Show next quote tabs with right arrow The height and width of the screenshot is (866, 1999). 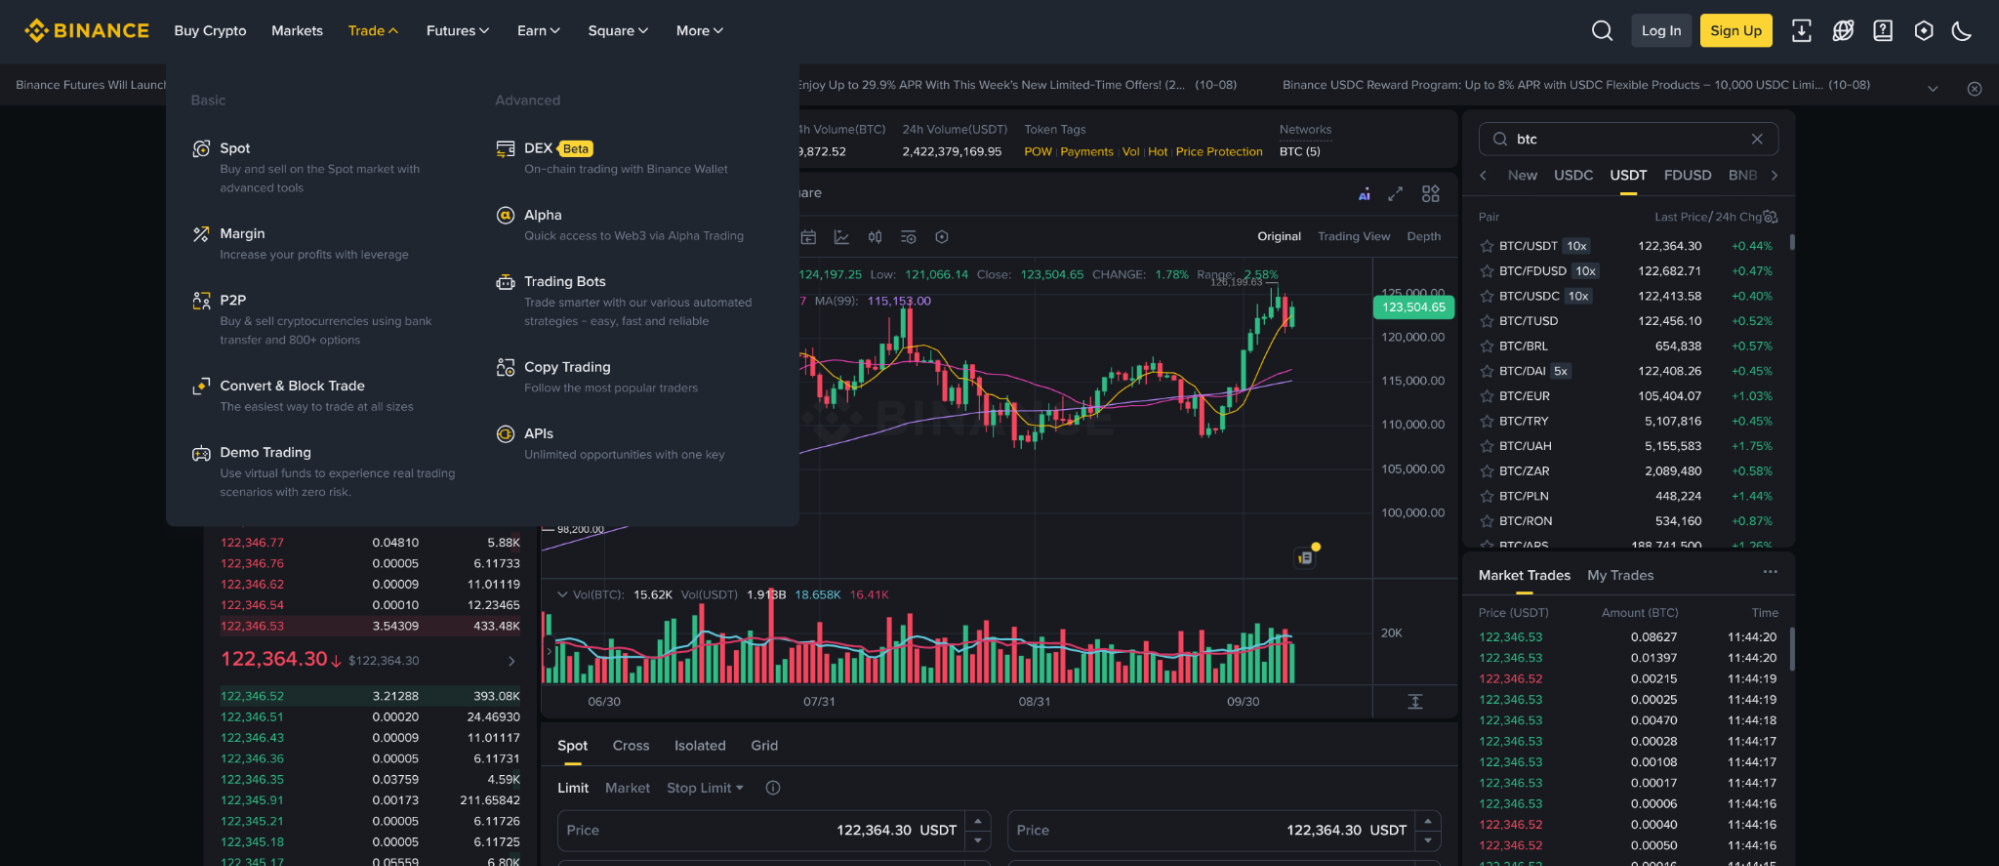pyautogui.click(x=1775, y=175)
